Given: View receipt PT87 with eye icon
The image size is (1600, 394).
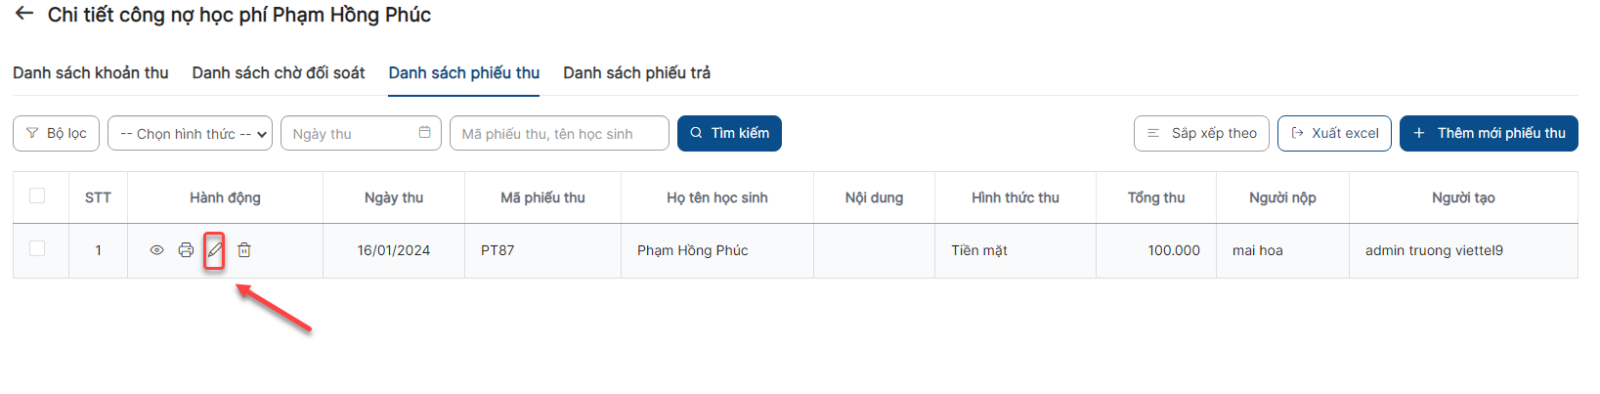Looking at the screenshot, I should click(157, 250).
